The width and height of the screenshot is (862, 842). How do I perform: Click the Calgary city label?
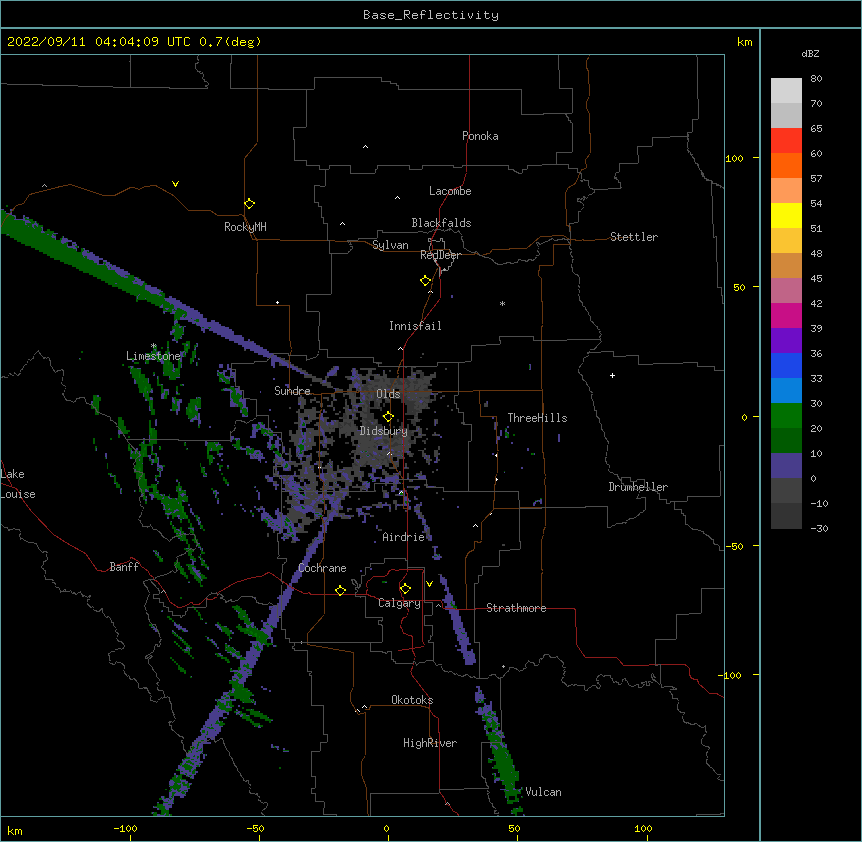pyautogui.click(x=399, y=603)
